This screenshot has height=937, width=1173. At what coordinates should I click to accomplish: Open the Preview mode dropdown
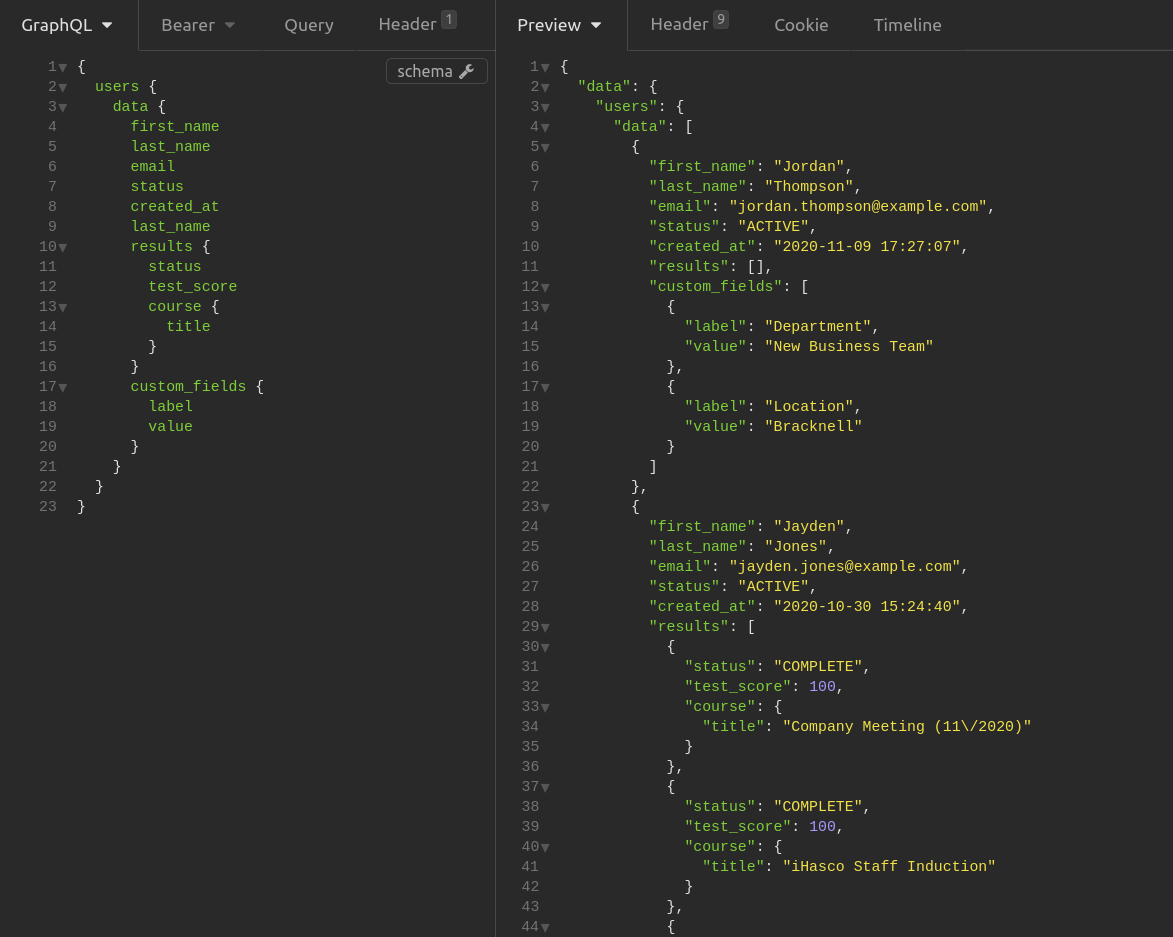click(560, 25)
